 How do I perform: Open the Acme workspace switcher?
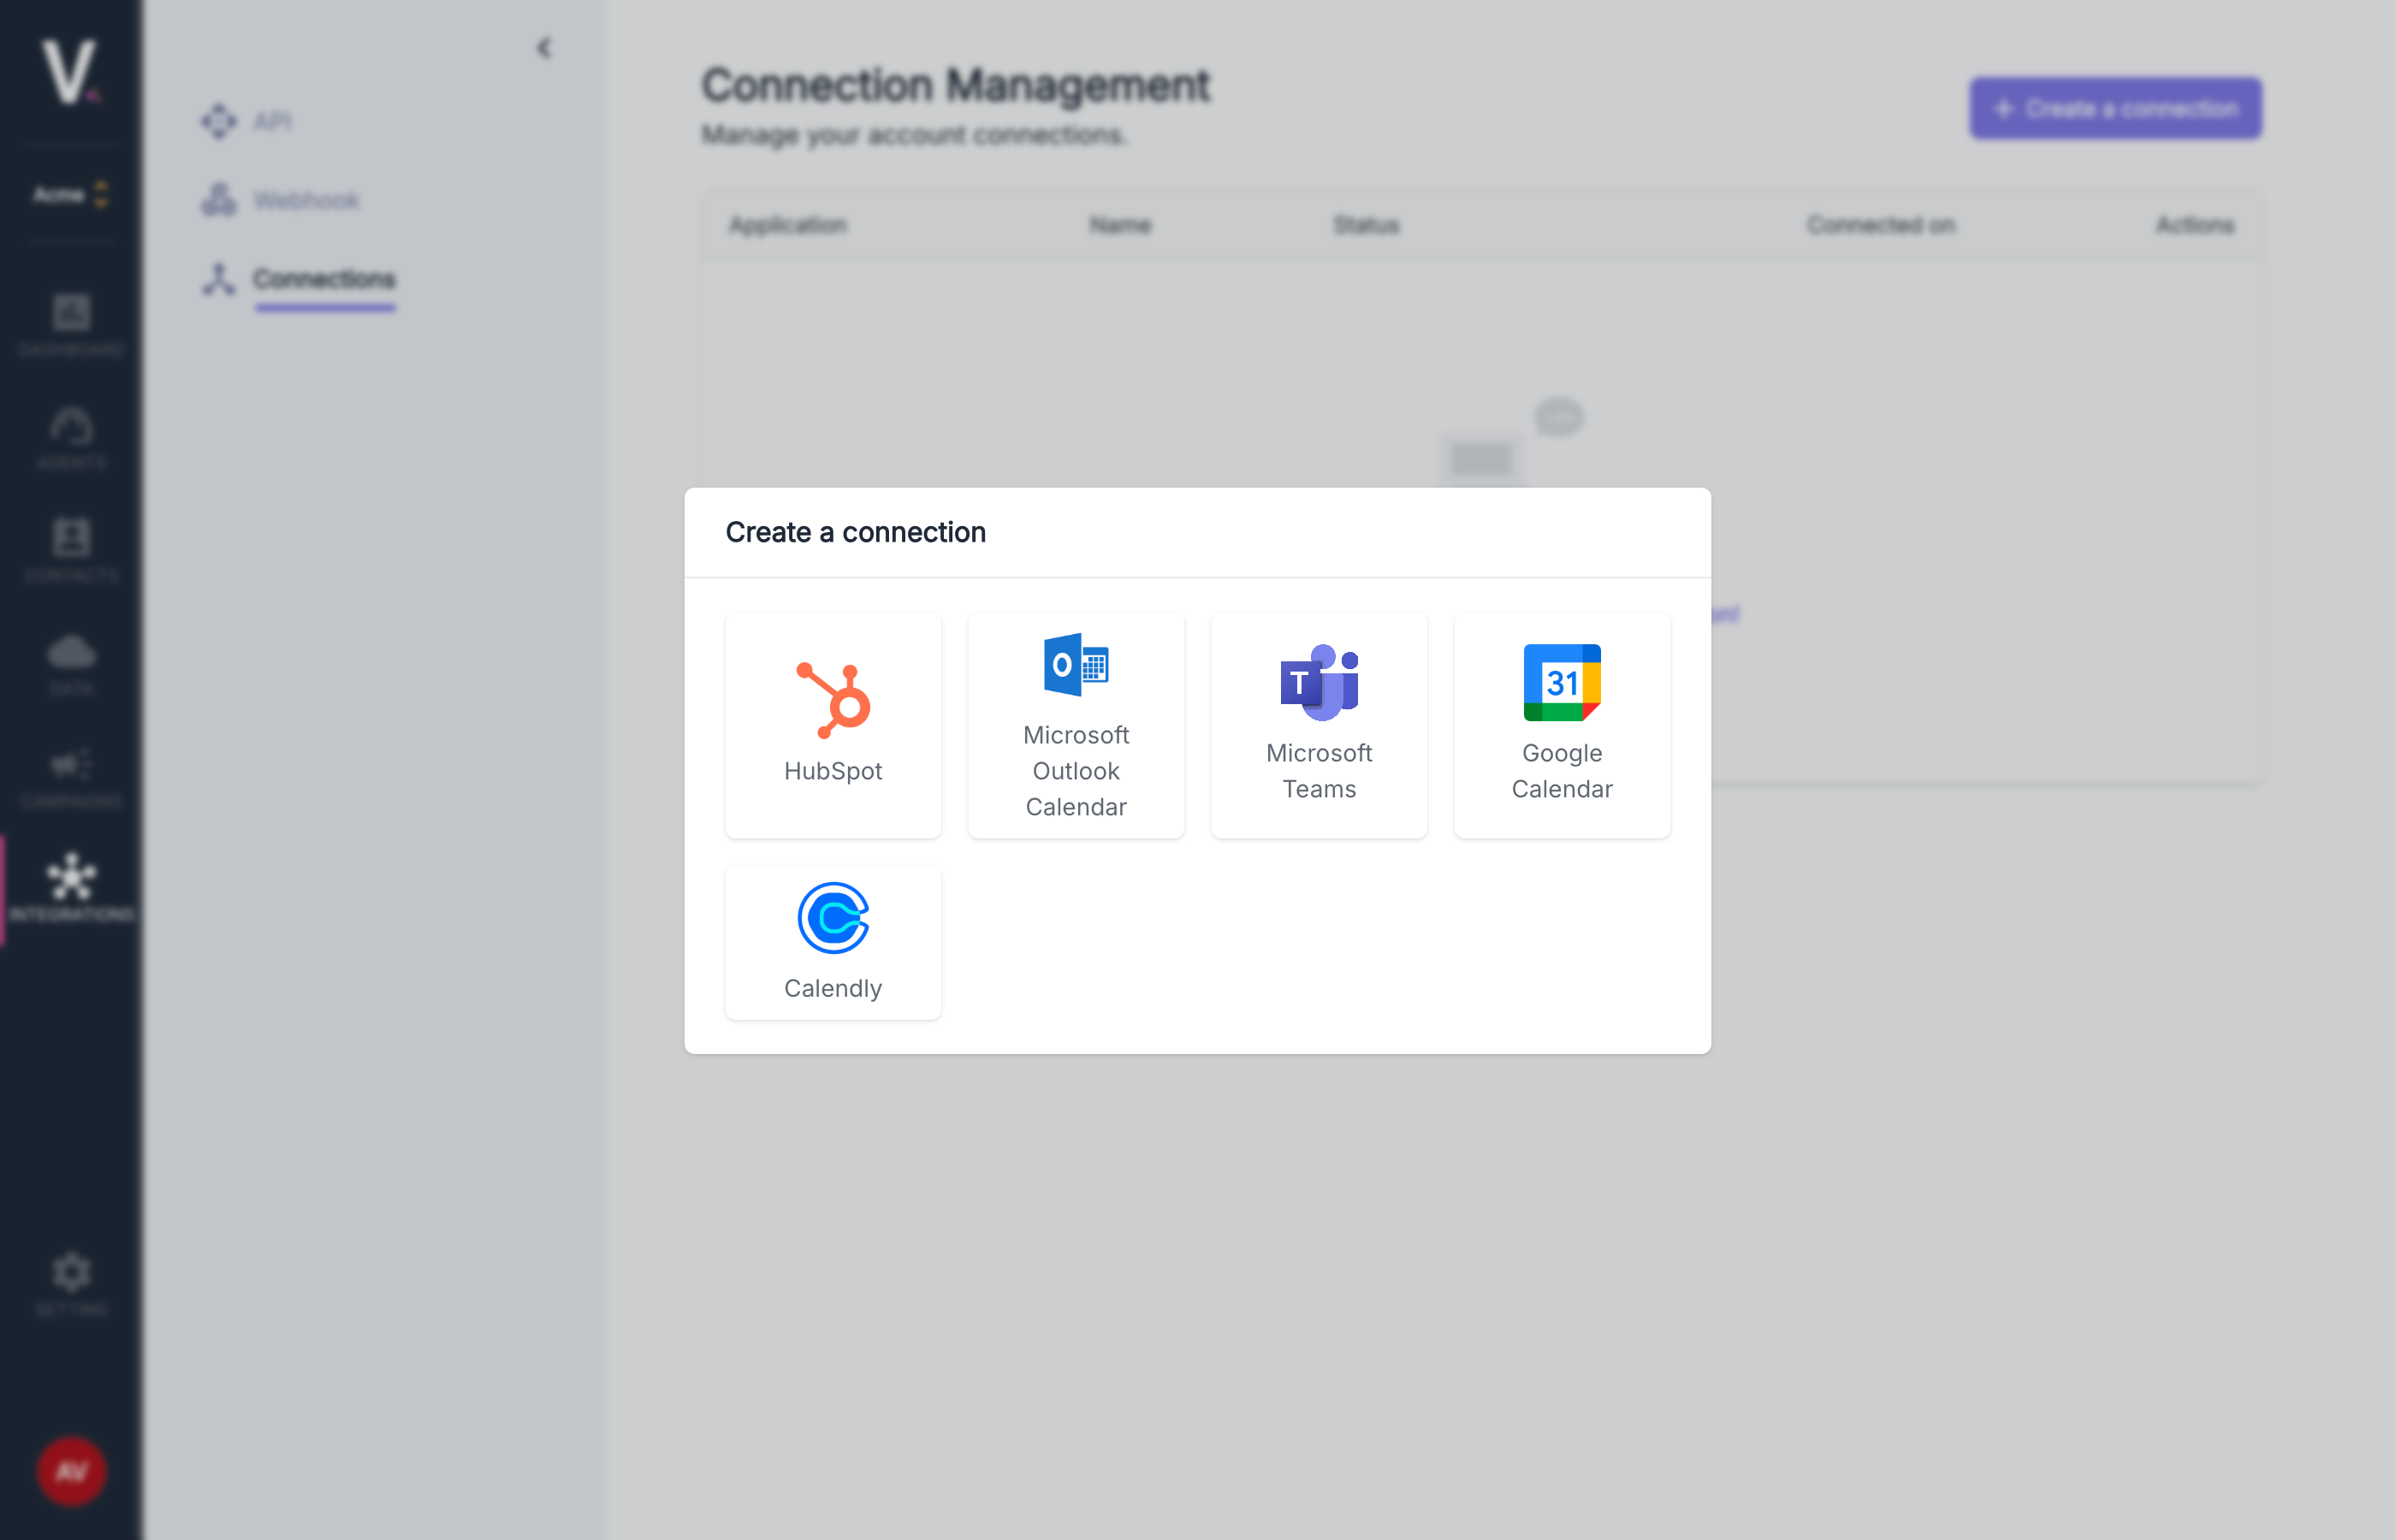pos(68,194)
